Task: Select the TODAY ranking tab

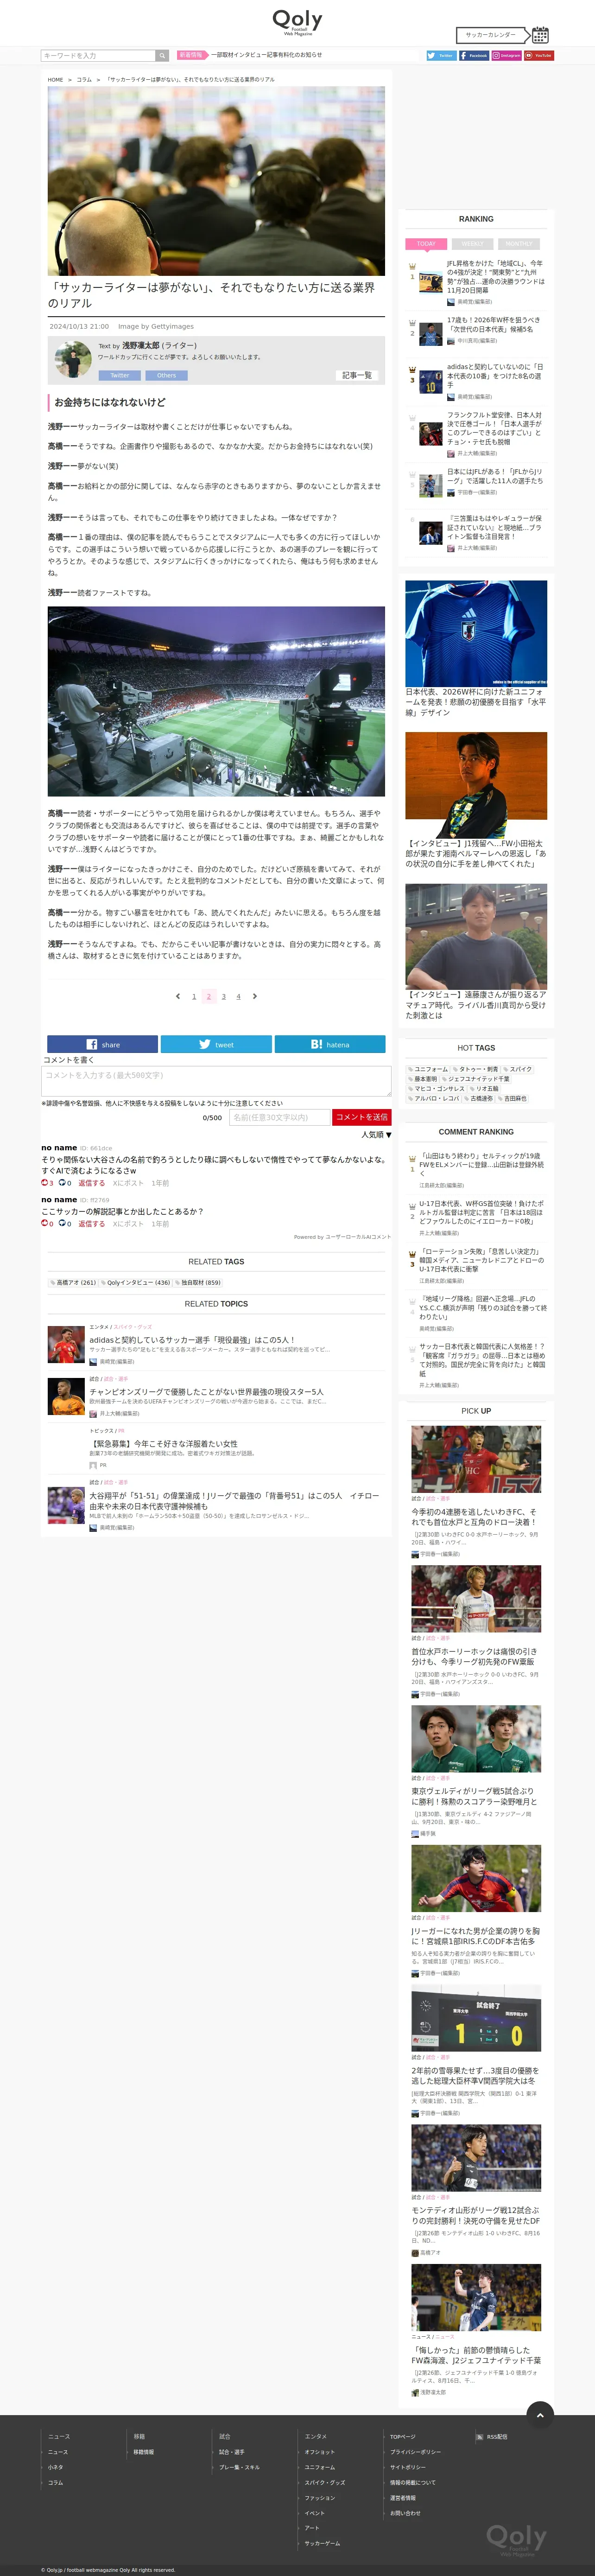Action: (426, 244)
